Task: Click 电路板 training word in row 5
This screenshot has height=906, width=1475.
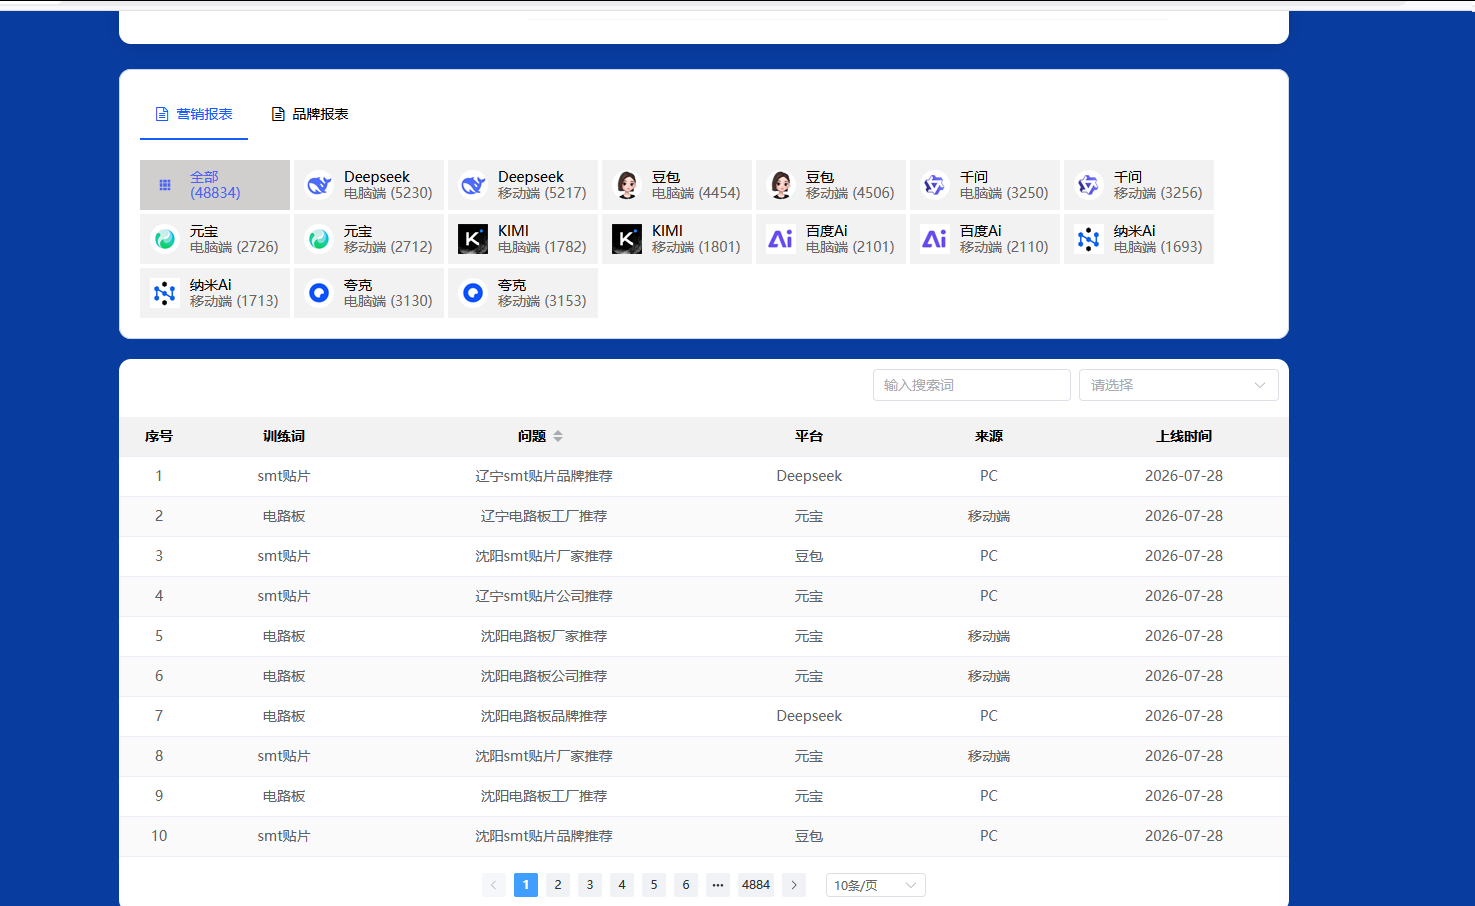Action: pyautogui.click(x=284, y=636)
